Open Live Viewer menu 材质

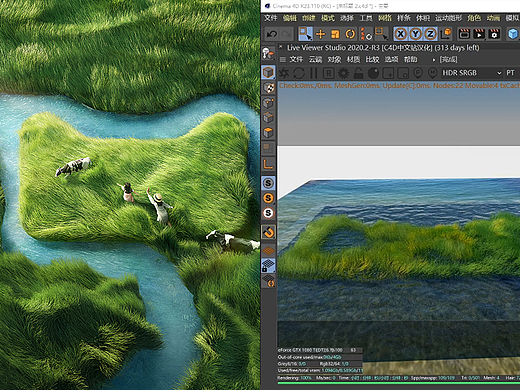[353, 60]
